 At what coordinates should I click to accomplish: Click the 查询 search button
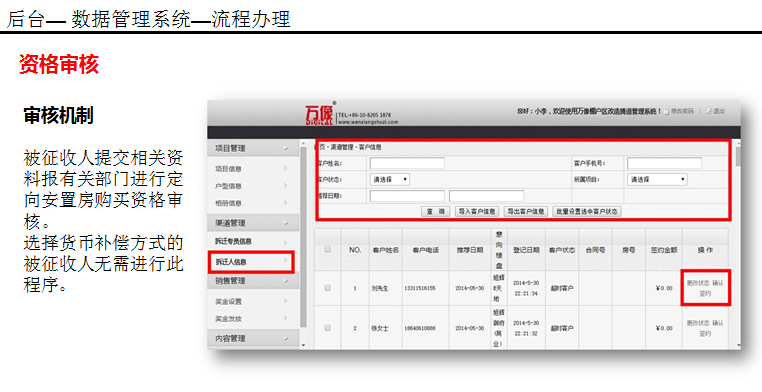[x=435, y=211]
